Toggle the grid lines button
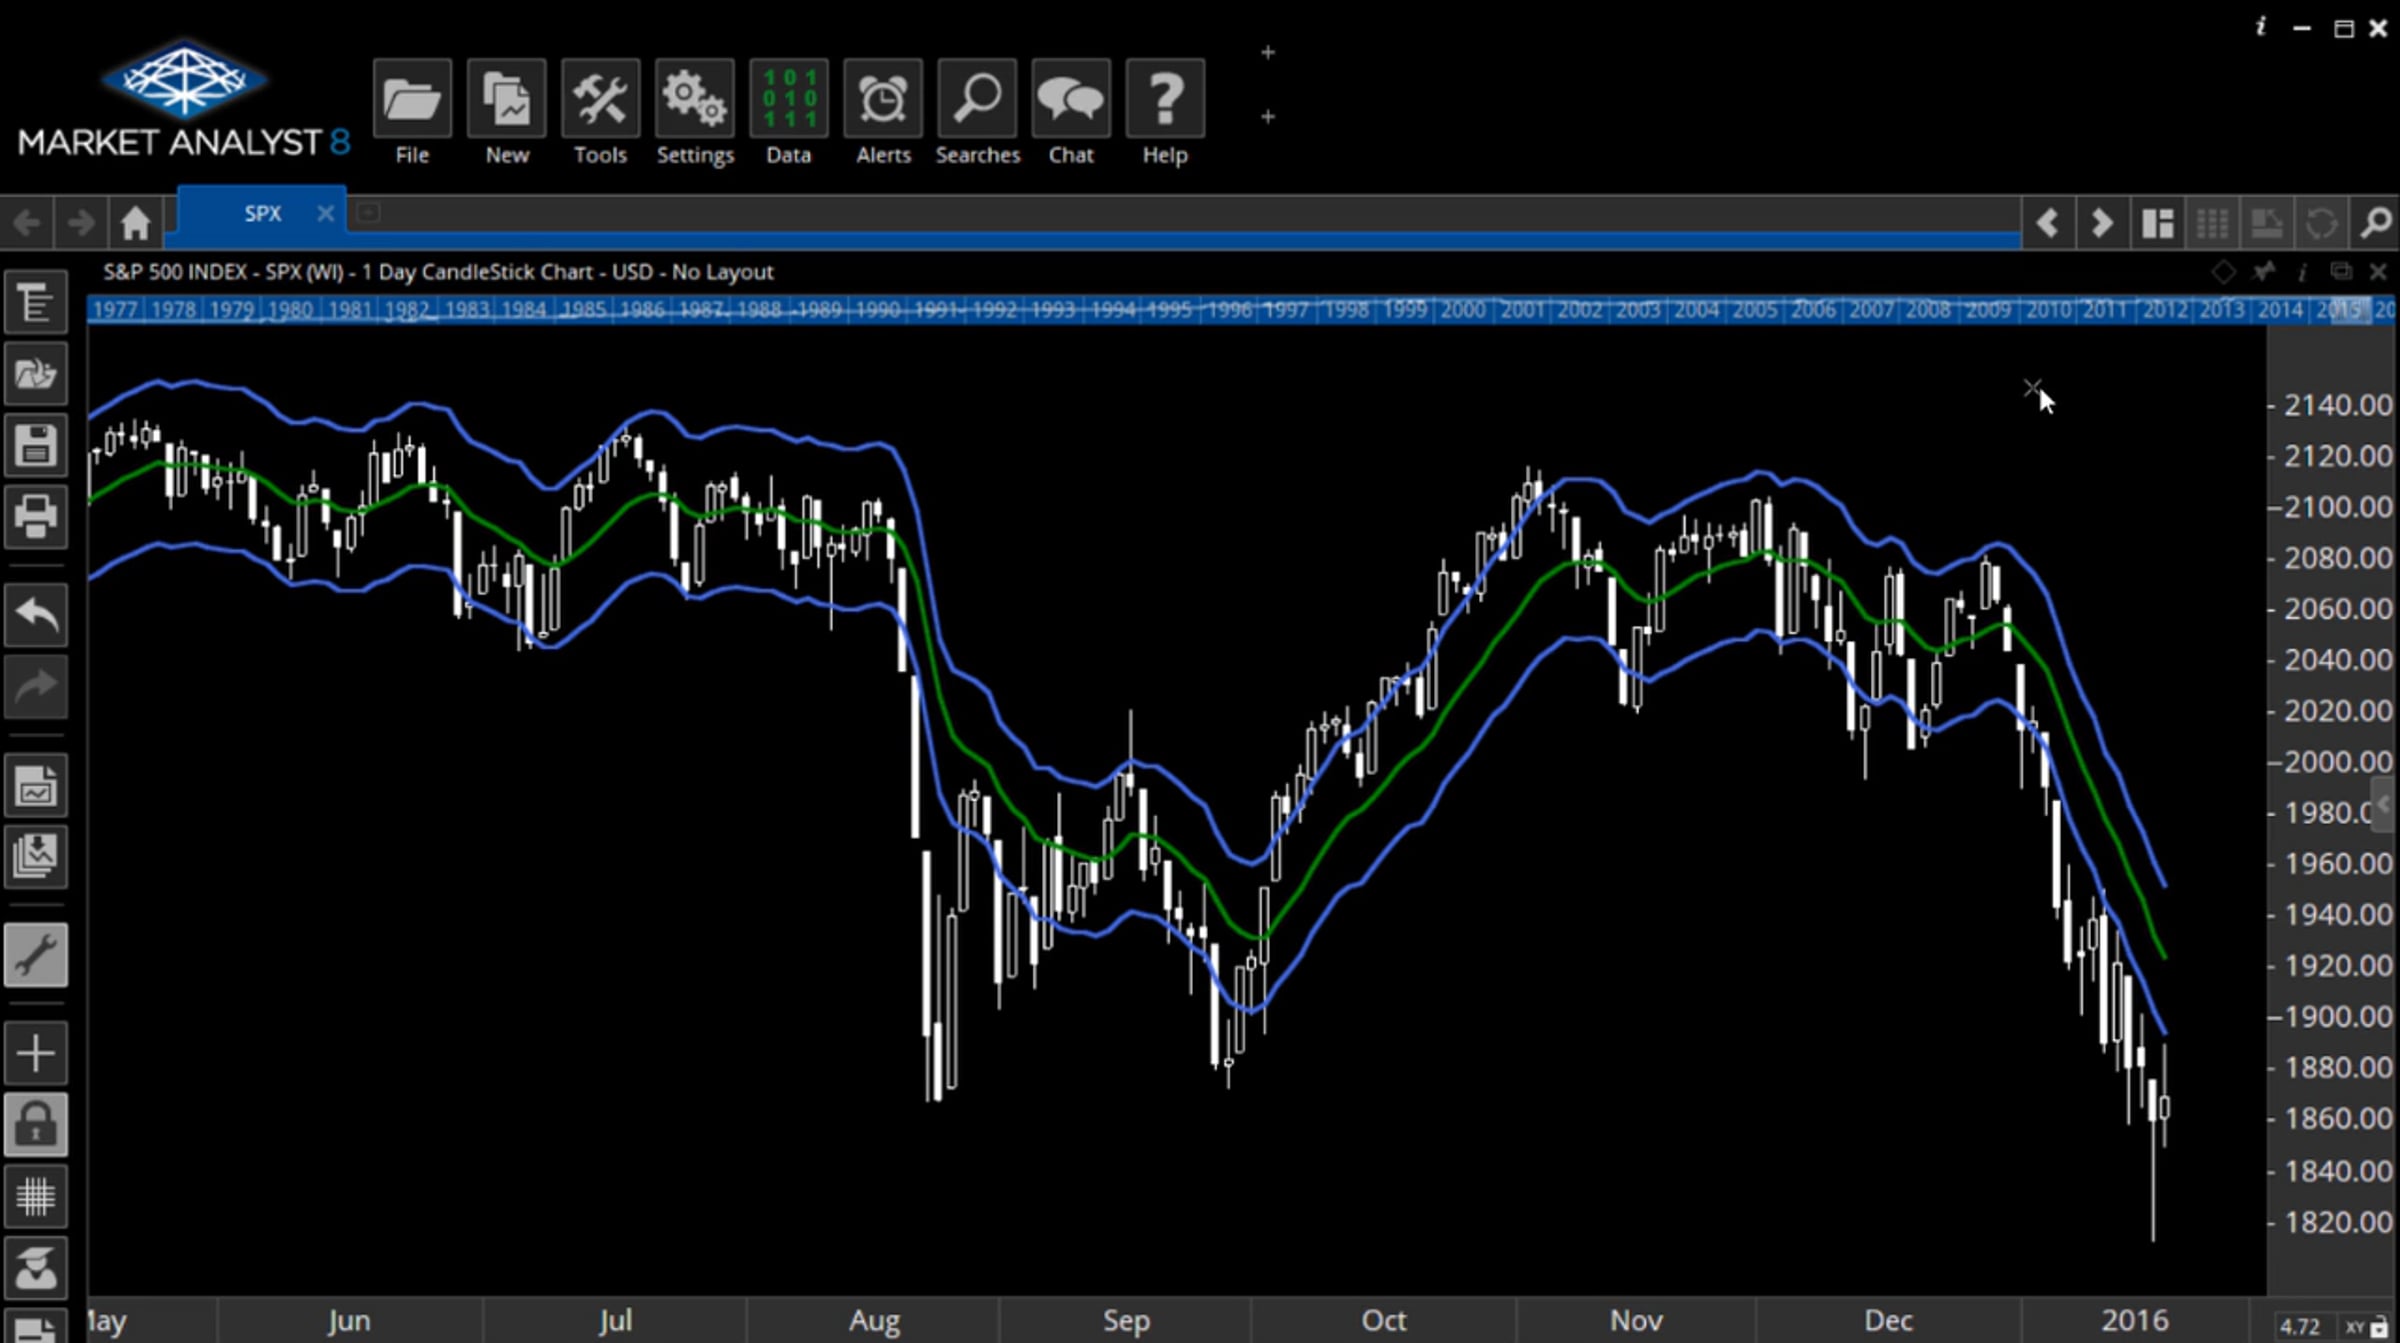 pyautogui.click(x=36, y=1196)
